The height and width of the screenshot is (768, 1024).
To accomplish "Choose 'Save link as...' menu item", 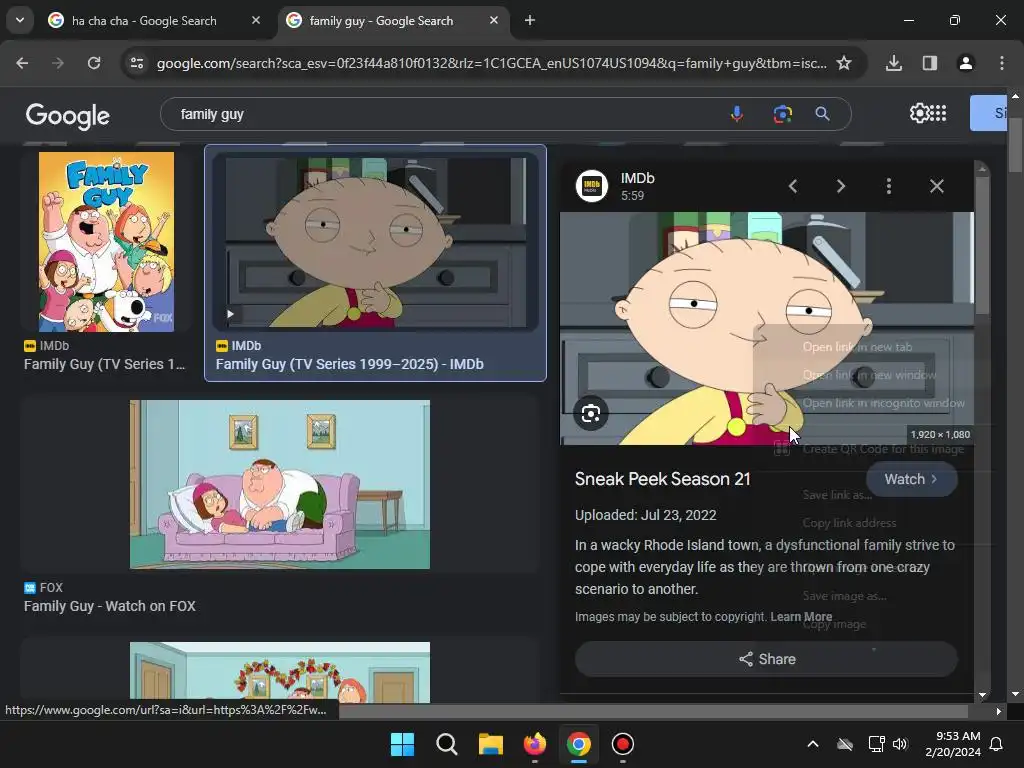I will coord(837,494).
